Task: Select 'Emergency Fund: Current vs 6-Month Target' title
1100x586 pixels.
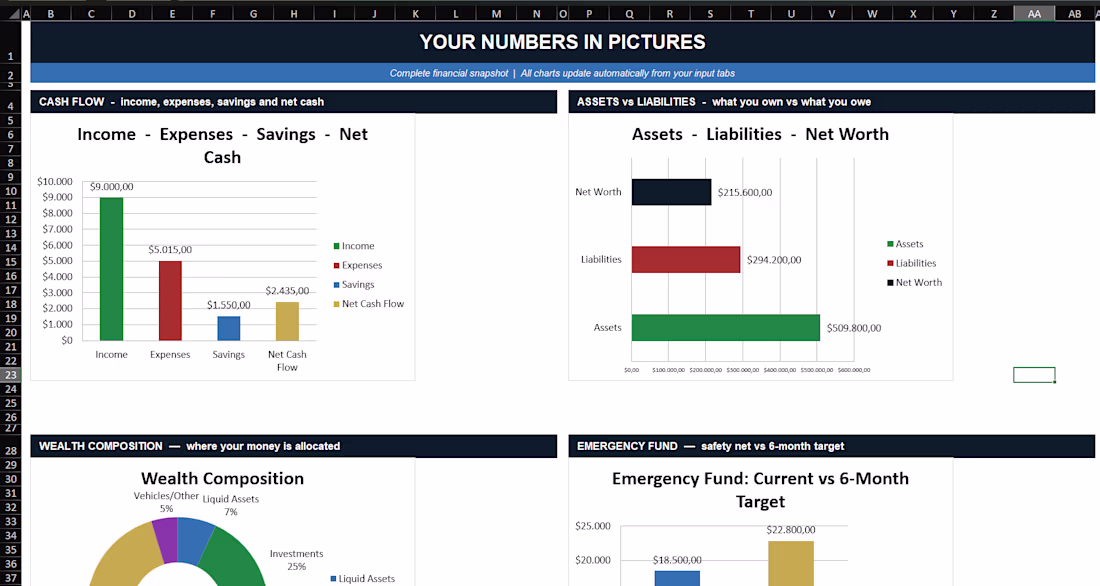Action: (x=760, y=490)
